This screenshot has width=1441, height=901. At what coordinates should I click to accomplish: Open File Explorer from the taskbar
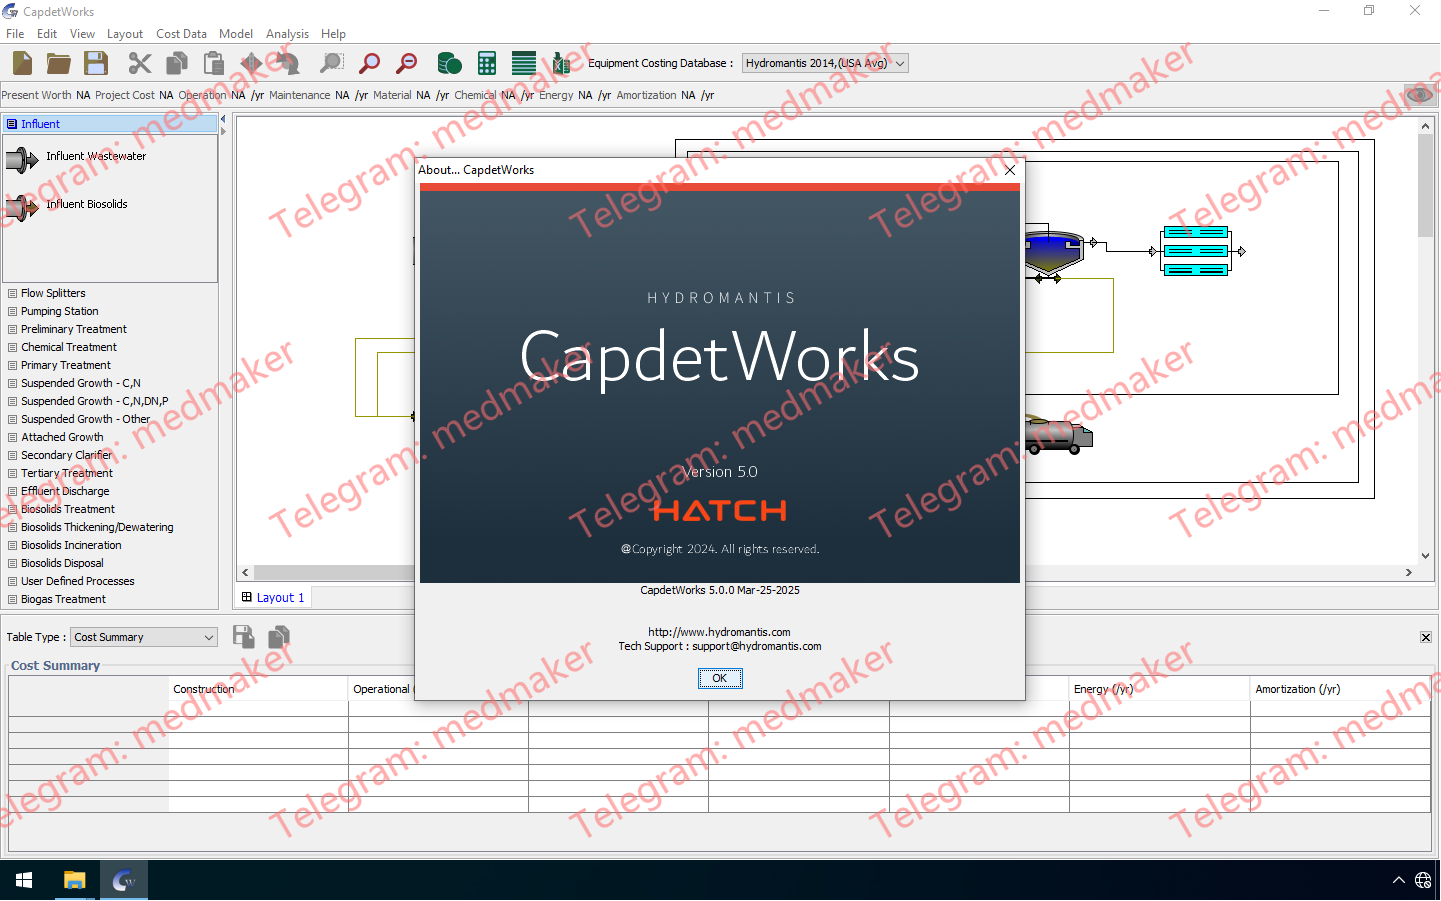click(74, 880)
